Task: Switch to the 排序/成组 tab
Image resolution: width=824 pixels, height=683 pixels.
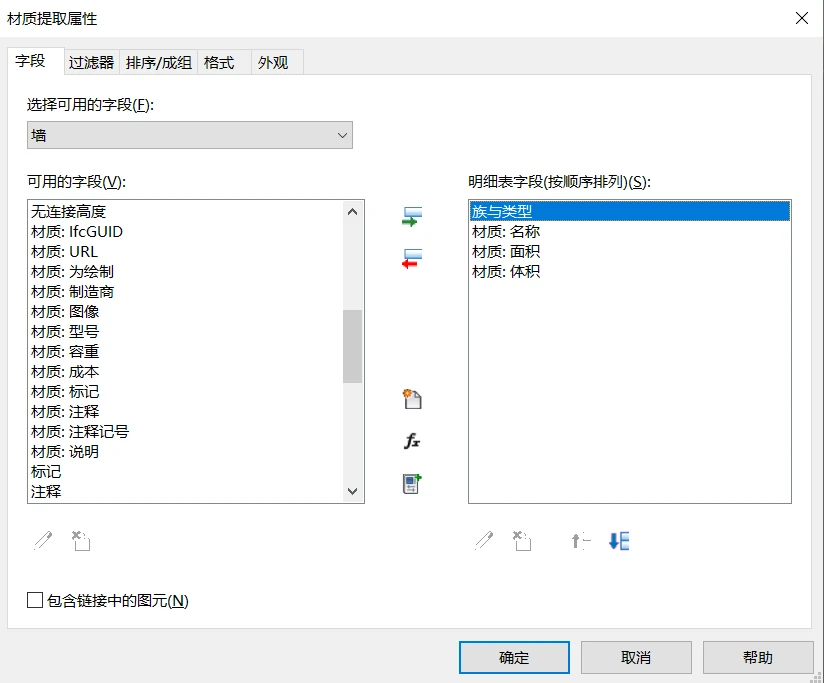Action: (x=159, y=63)
